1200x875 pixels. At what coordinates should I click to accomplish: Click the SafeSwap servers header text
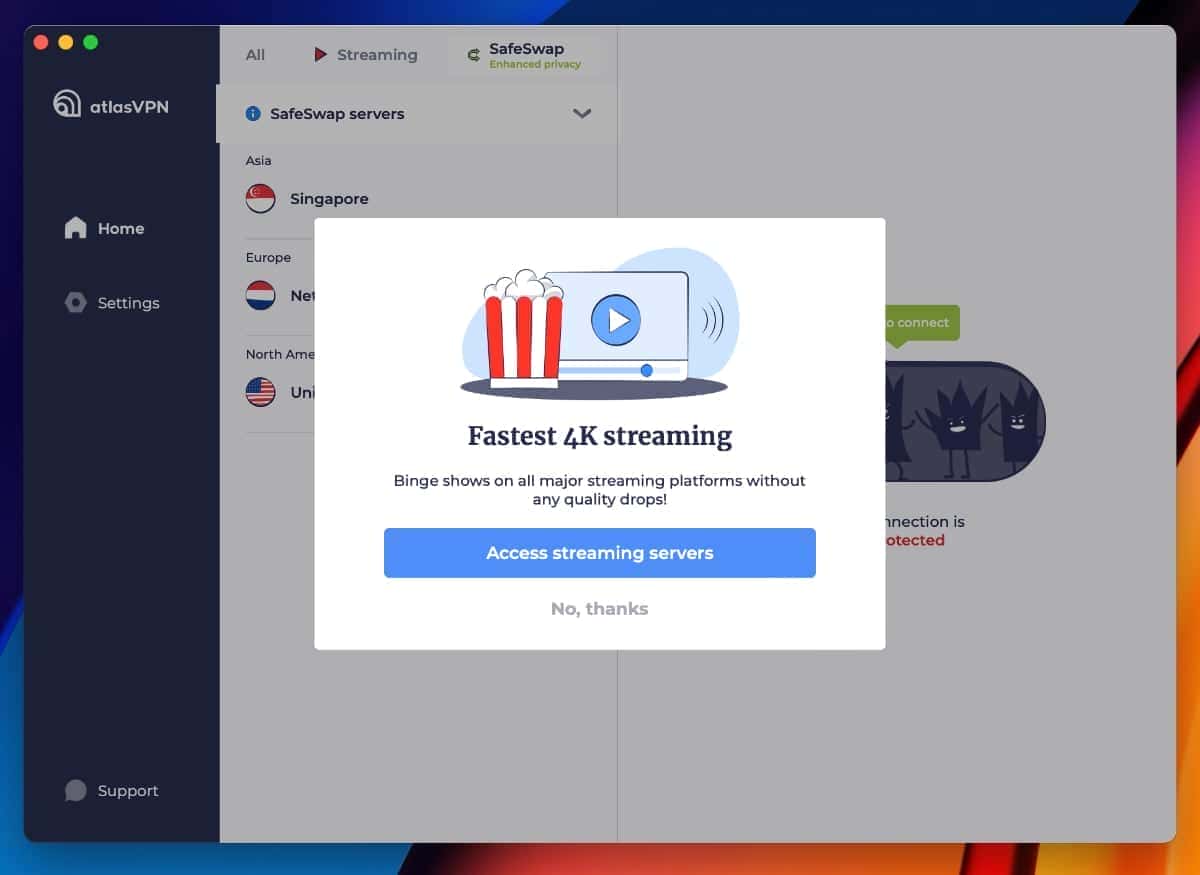coord(337,114)
